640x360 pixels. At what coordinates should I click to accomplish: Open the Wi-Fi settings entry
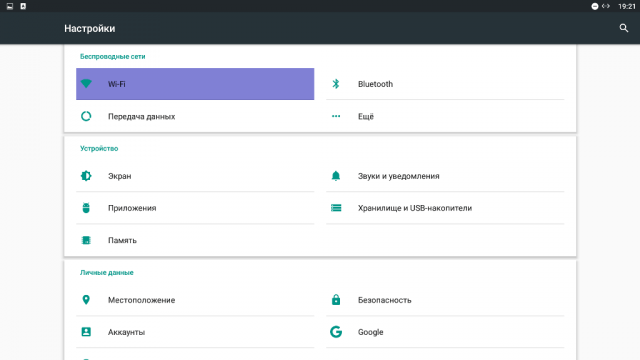tap(195, 84)
